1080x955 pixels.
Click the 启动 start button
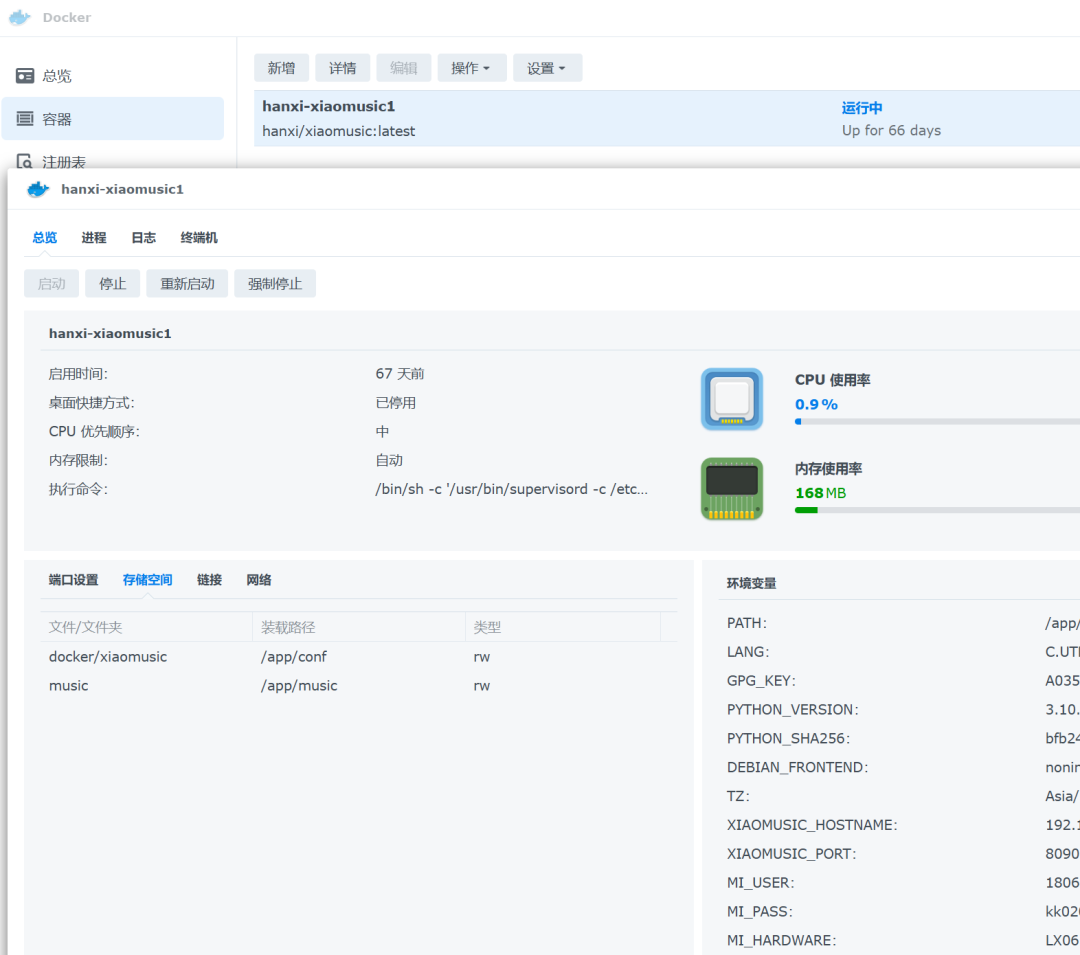[51, 284]
